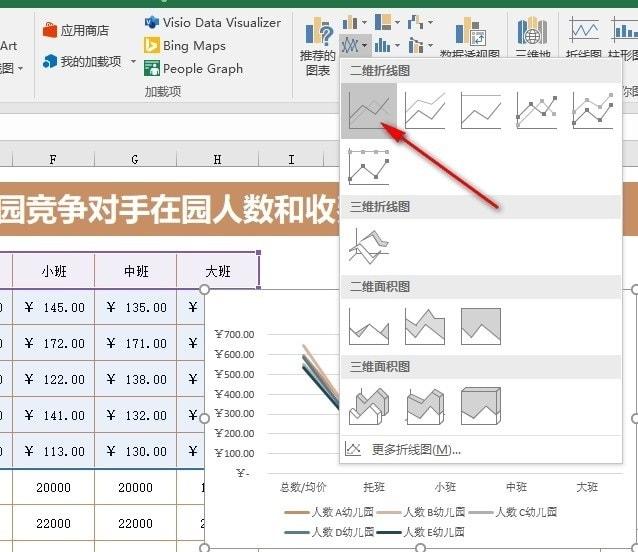Image resolution: width=638 pixels, height=552 pixels.
Task: Expand the line chart dropdown button
Action: tap(354, 45)
